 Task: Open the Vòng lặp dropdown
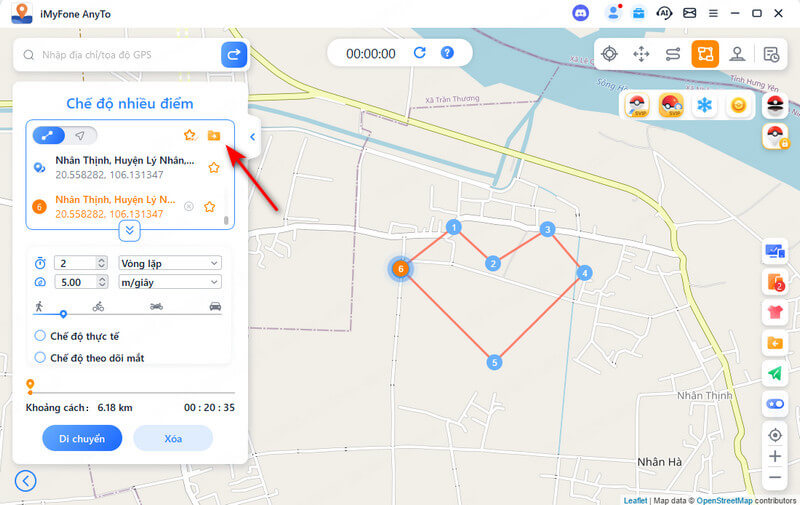click(169, 262)
